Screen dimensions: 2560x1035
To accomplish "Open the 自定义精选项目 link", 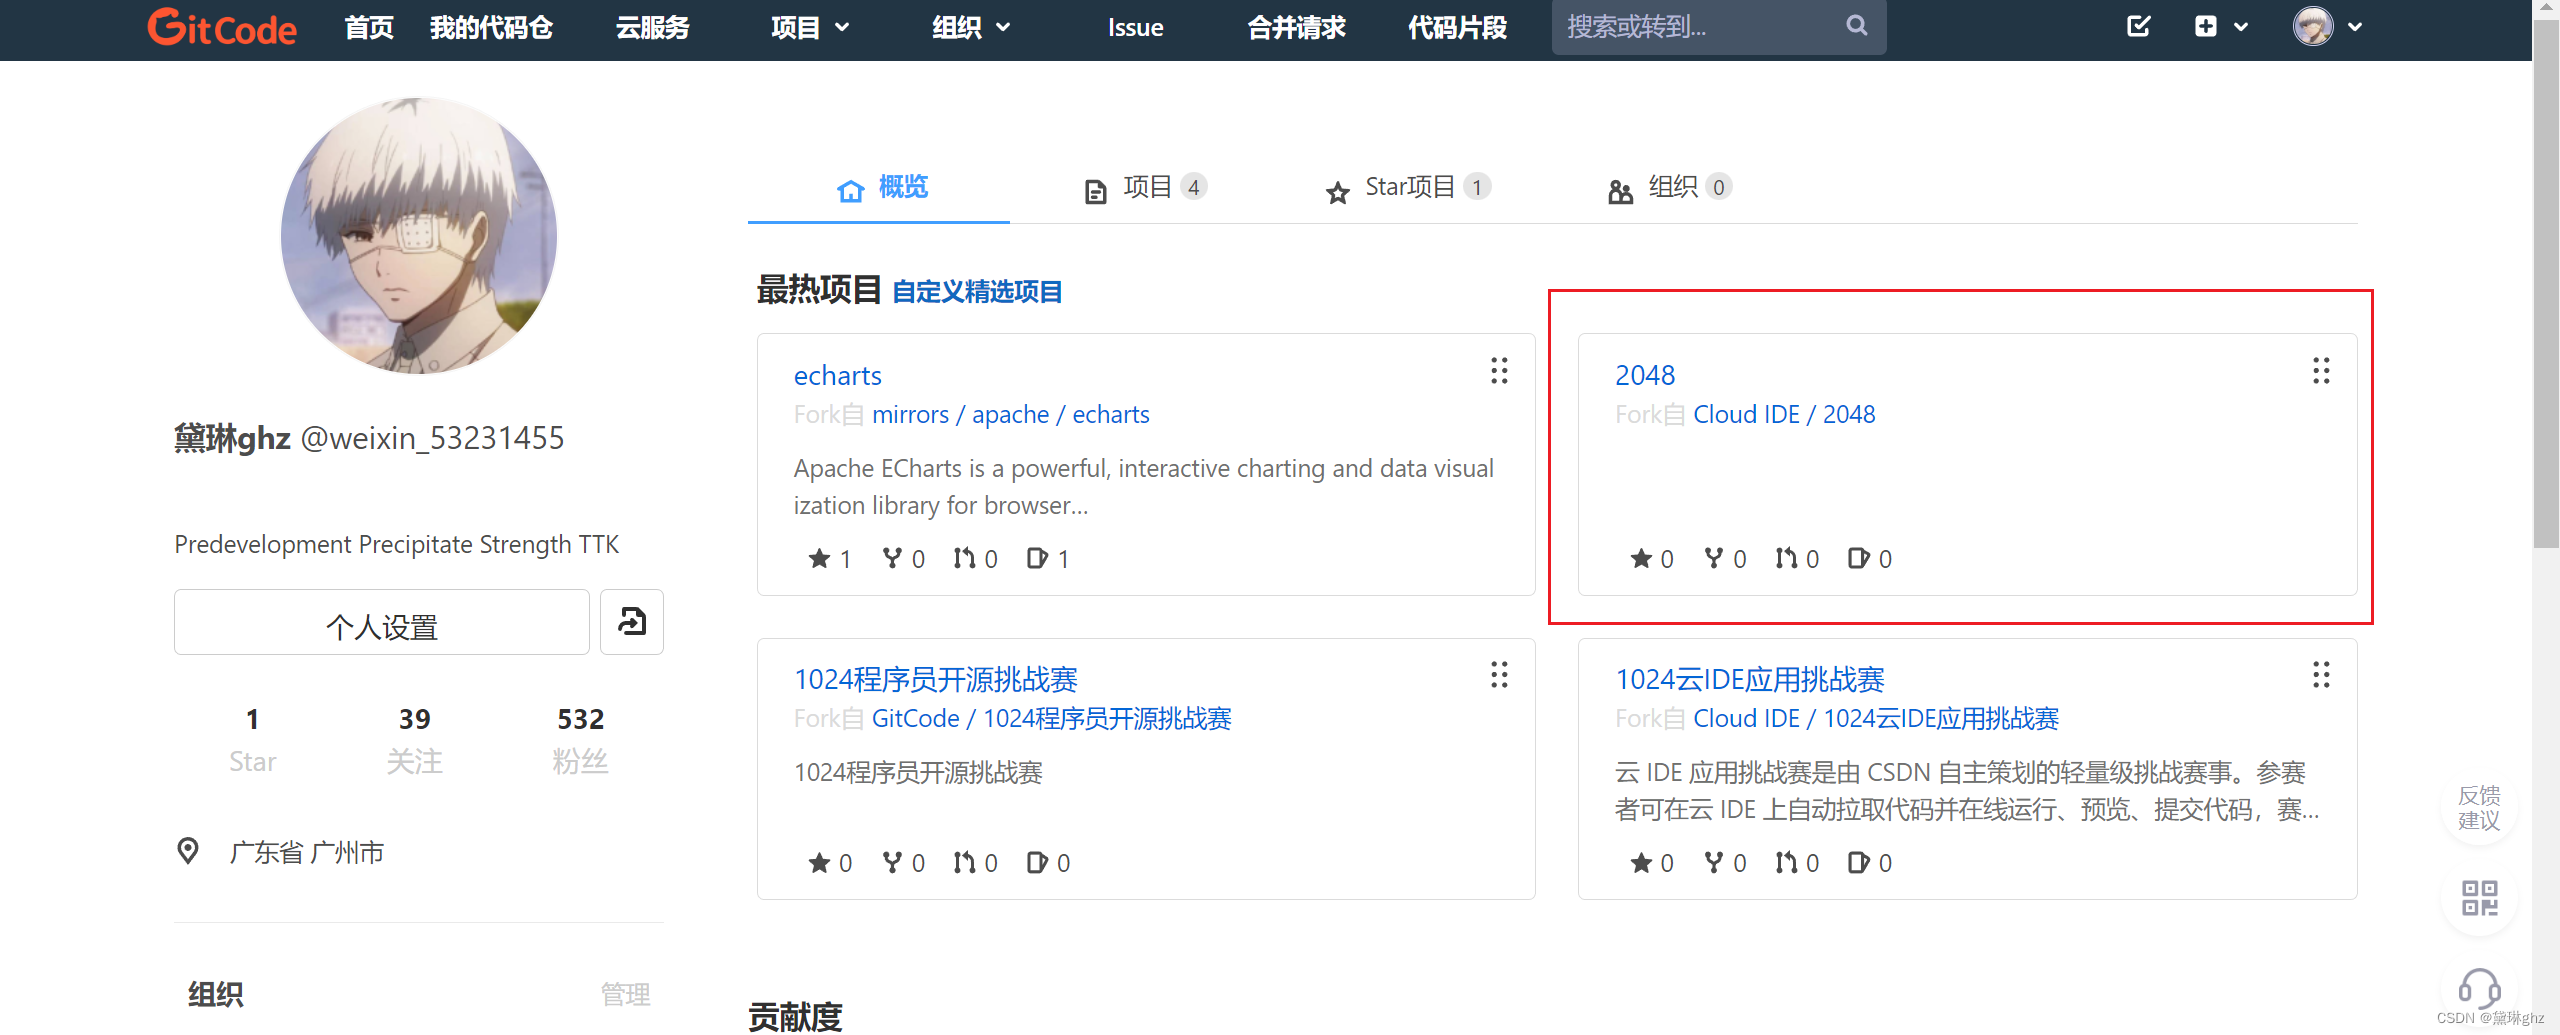I will tap(977, 292).
